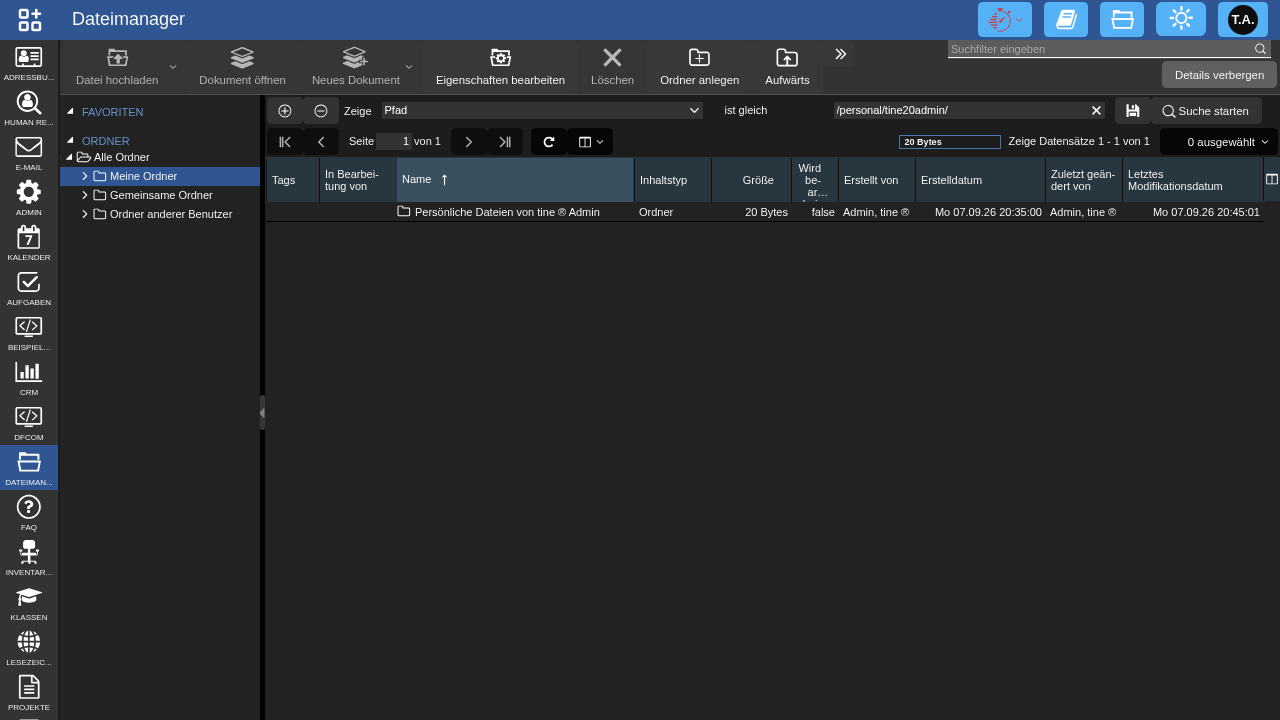The image size is (1280, 720).
Task: Open the Pfad filter field dropdown
Action: [695, 110]
